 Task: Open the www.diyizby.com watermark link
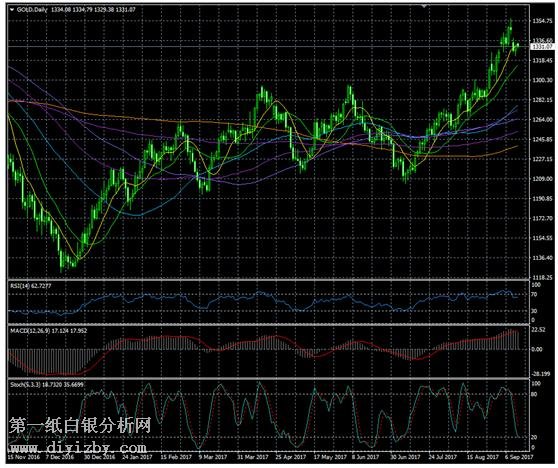point(77,447)
